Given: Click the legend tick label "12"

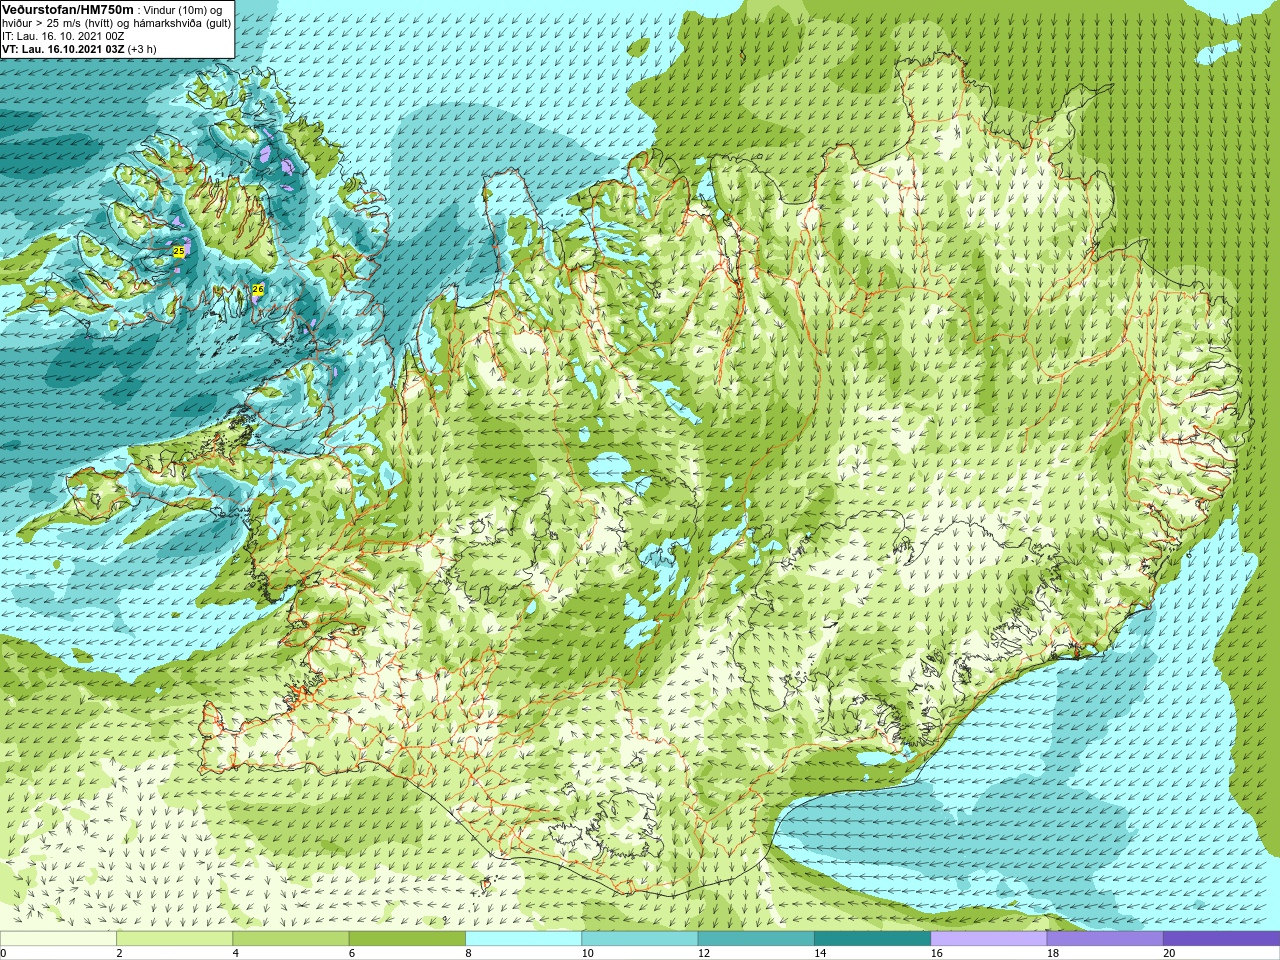Looking at the screenshot, I should point(704,953).
